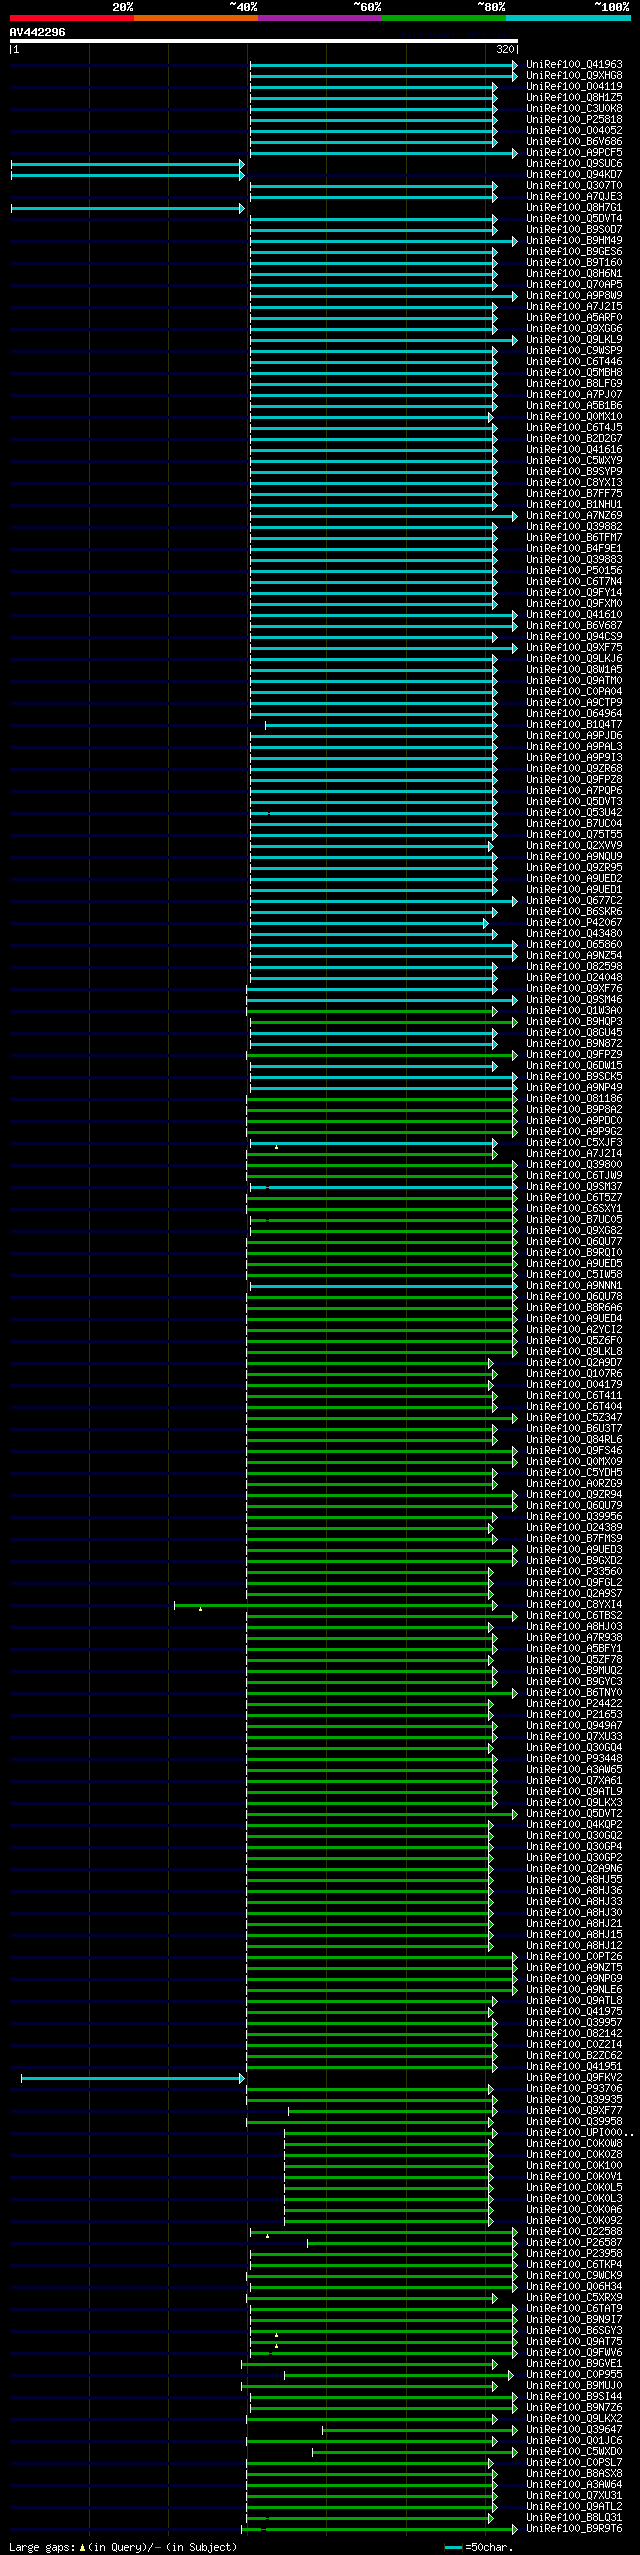Select the UniRef100_A8HJ12 label
Viewport: 640px width, 2555px height.
click(574, 1946)
